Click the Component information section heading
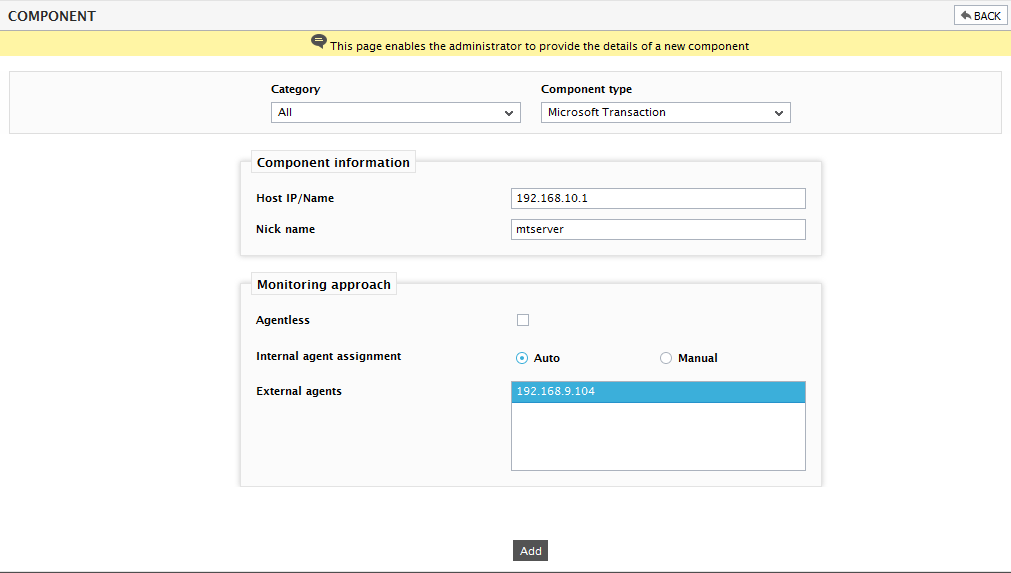This screenshot has width=1011, height=573. (333, 162)
